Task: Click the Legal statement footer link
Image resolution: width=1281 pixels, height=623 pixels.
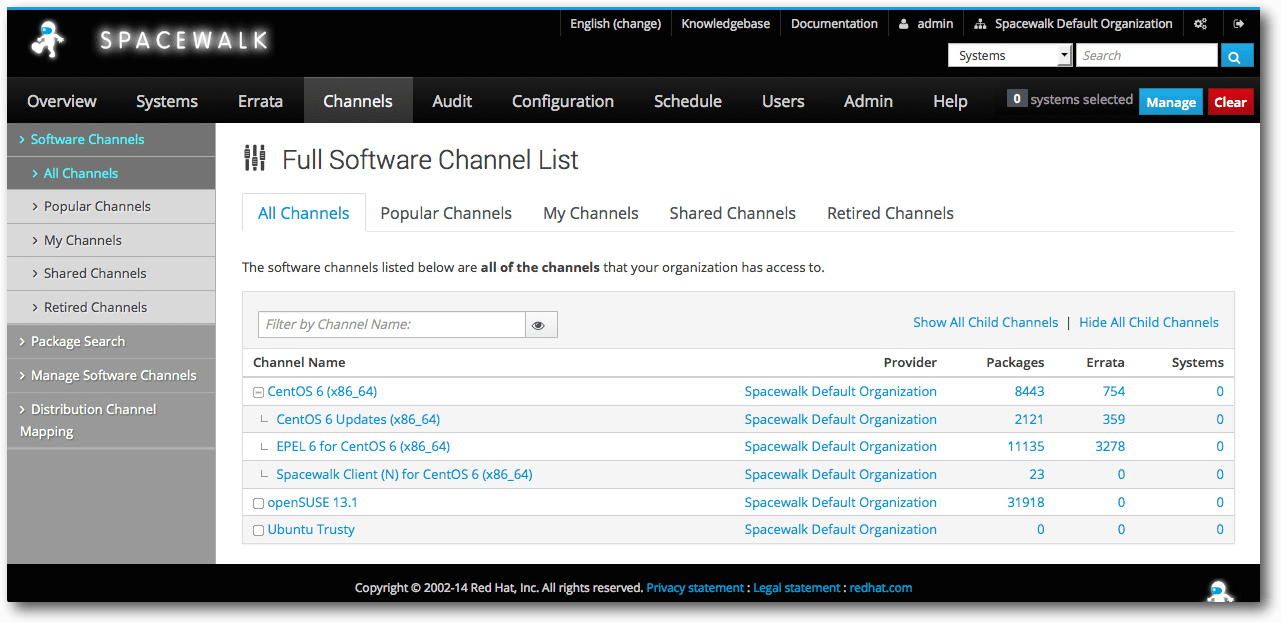Action: (x=796, y=588)
